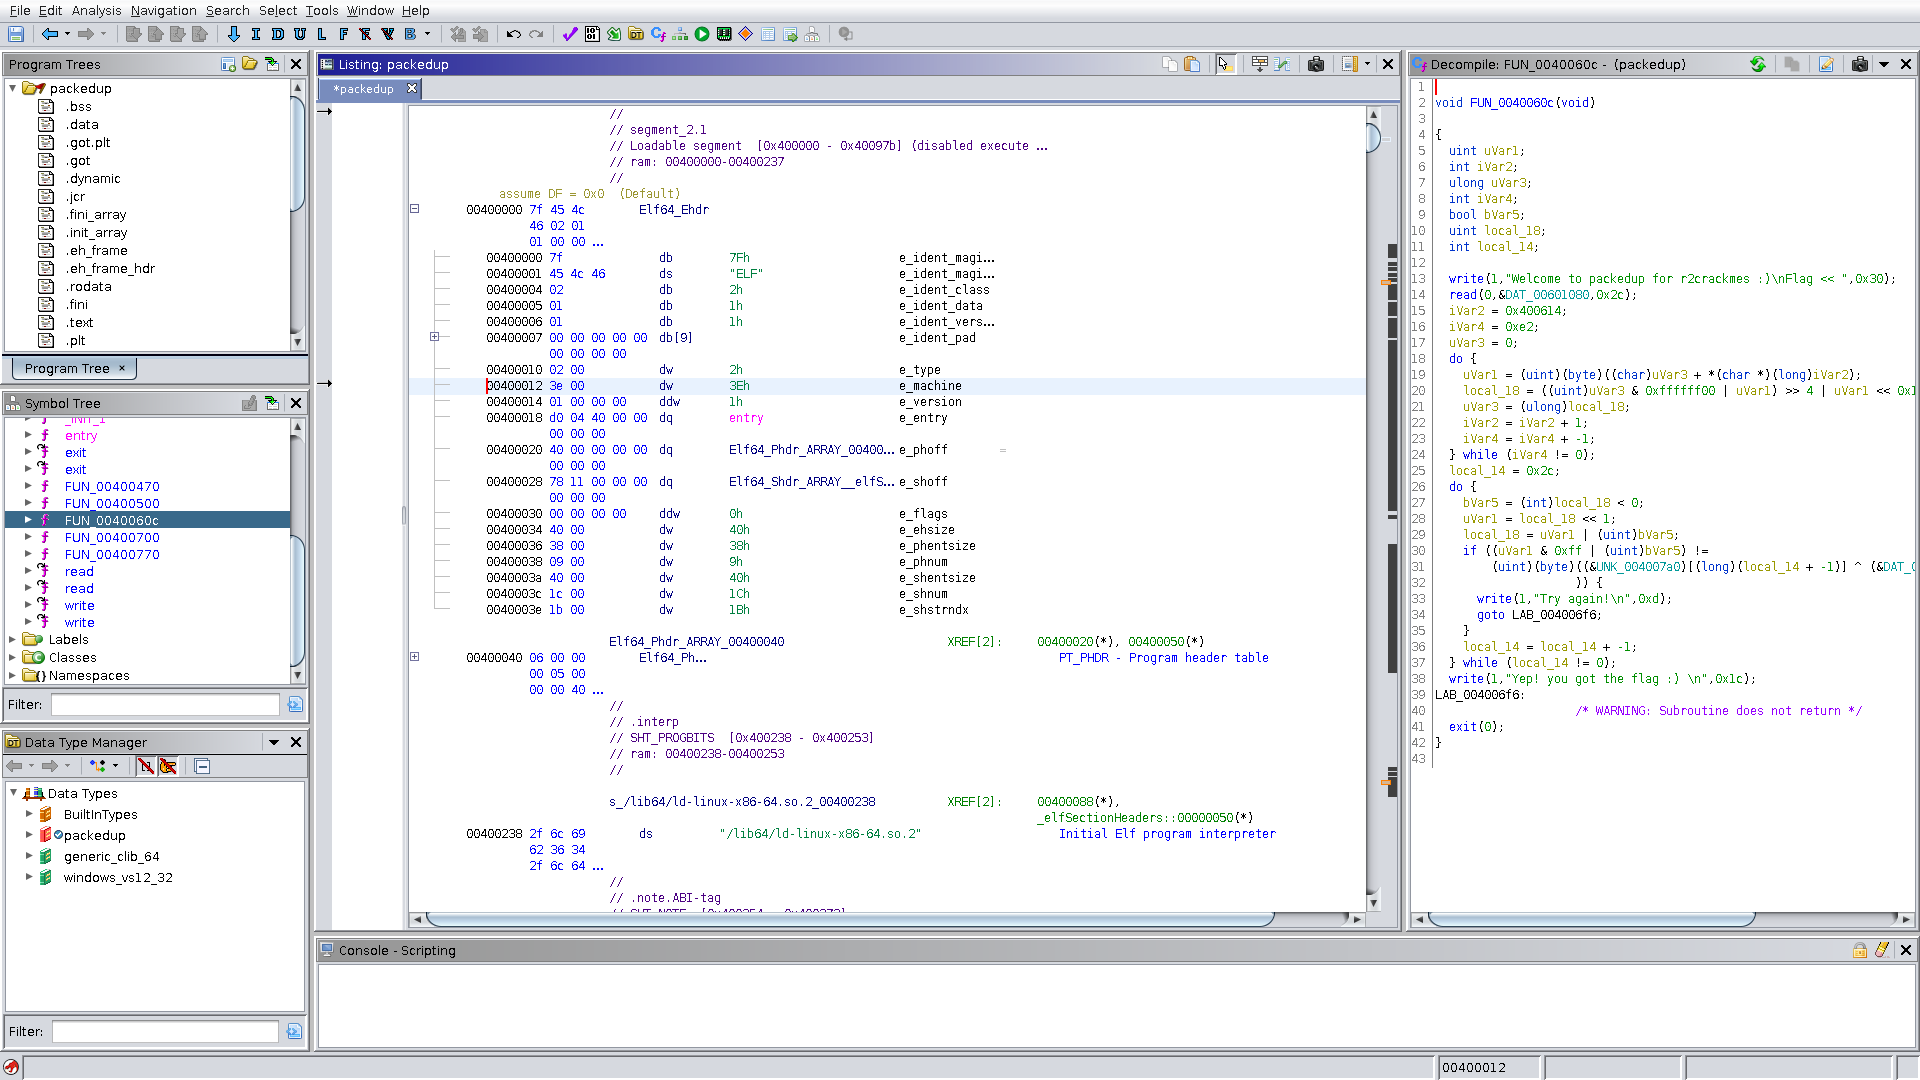
Task: Toggle visibility of .bss section
Action: 45,107
